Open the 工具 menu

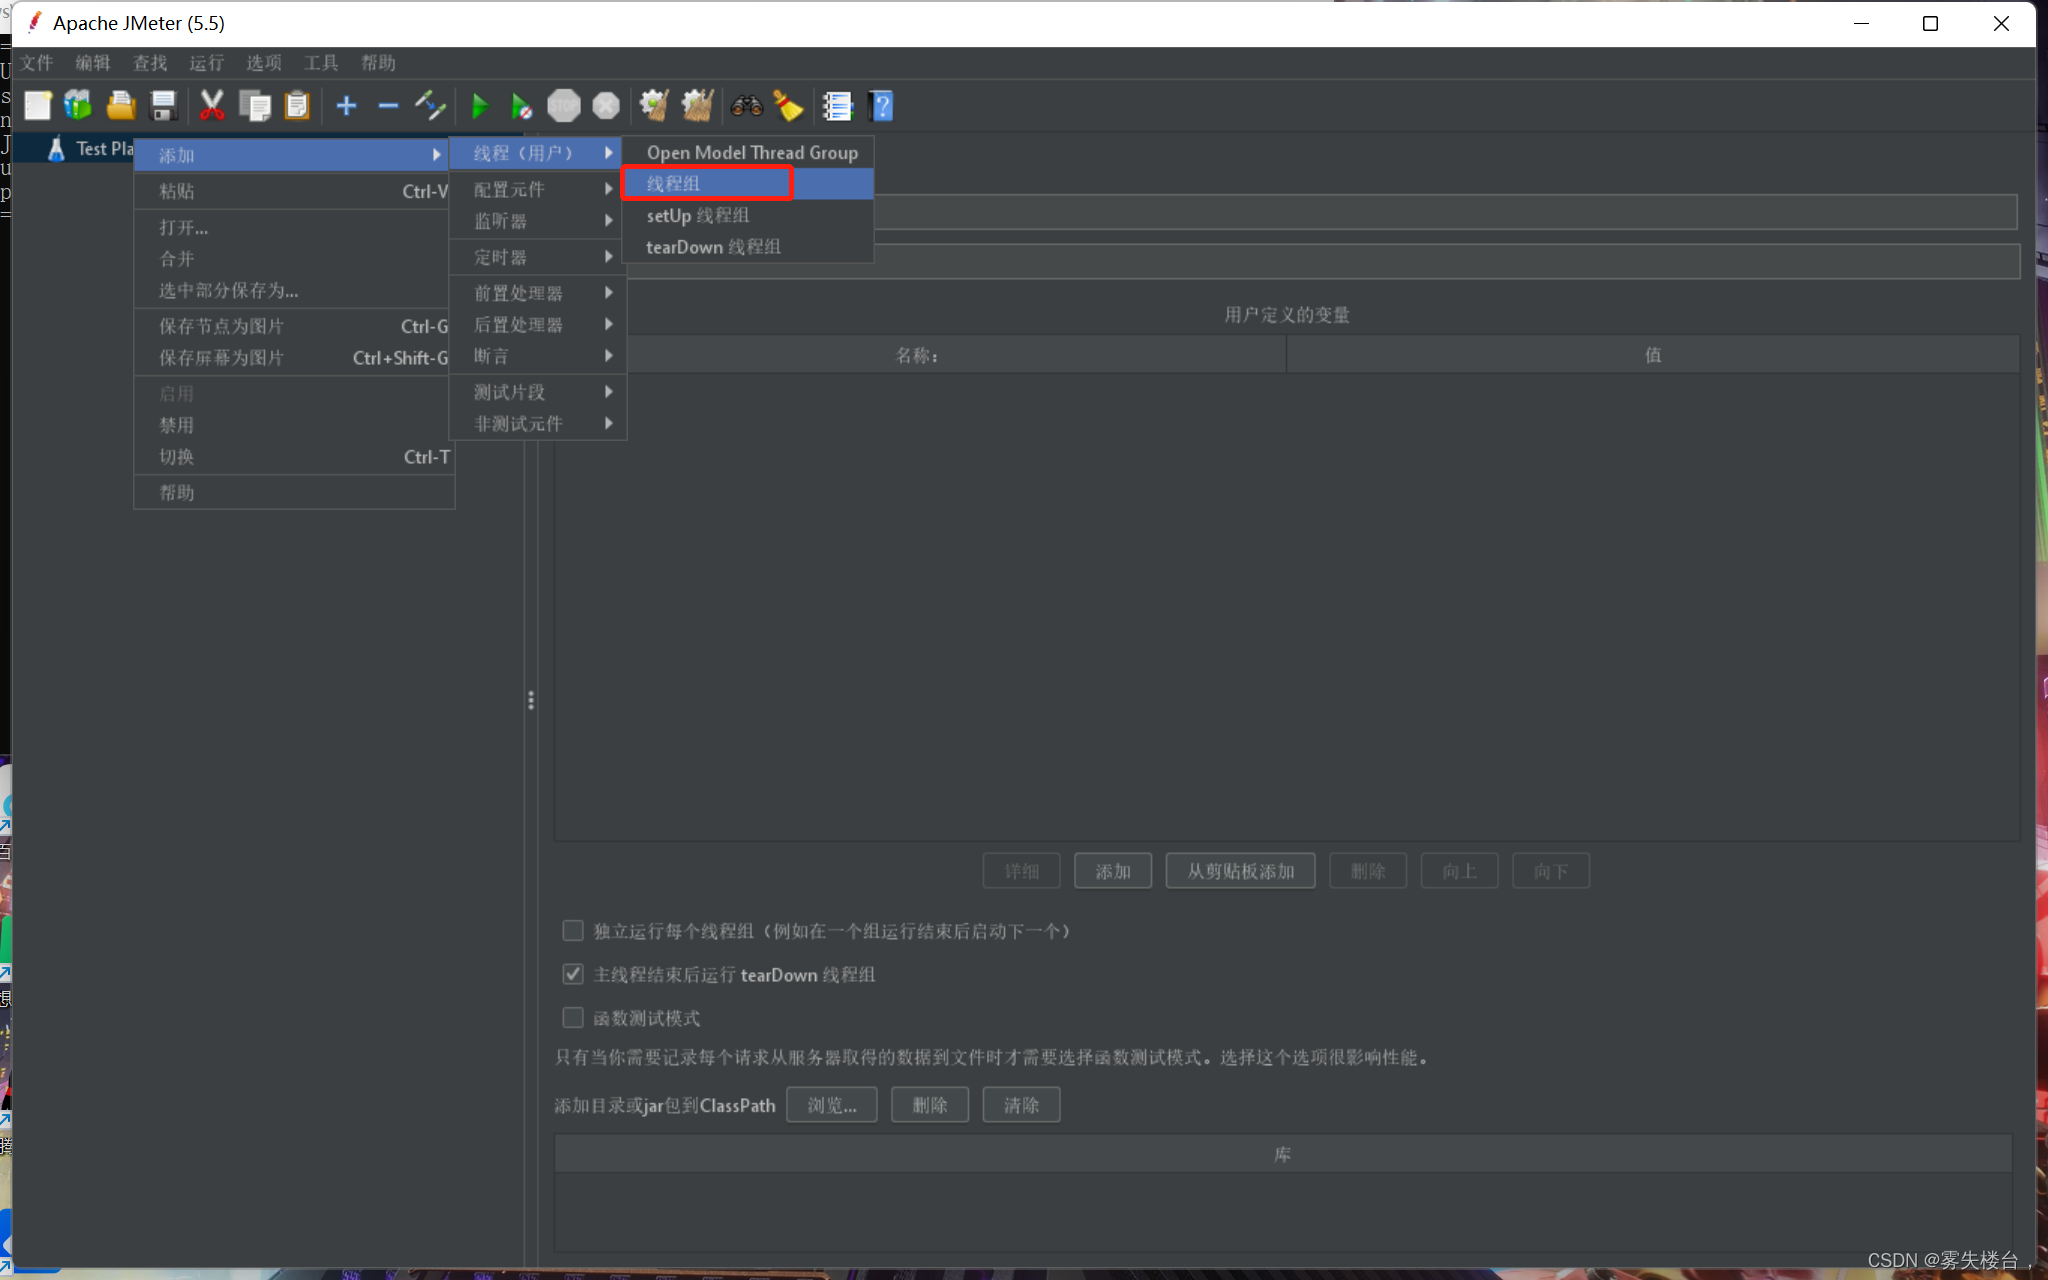point(321,63)
